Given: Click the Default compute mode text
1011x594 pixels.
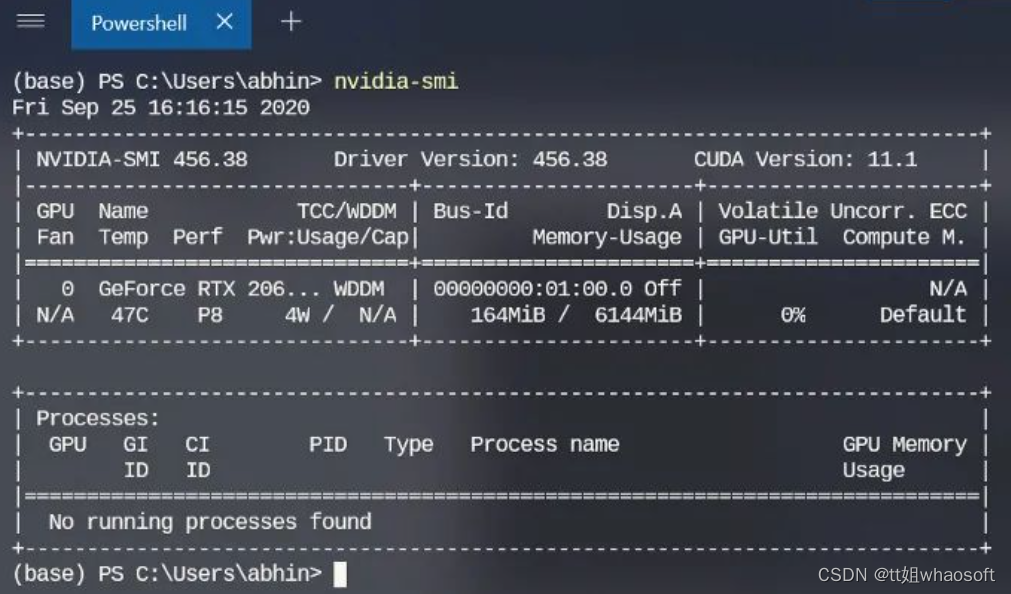Looking at the screenshot, I should click(x=923, y=314).
